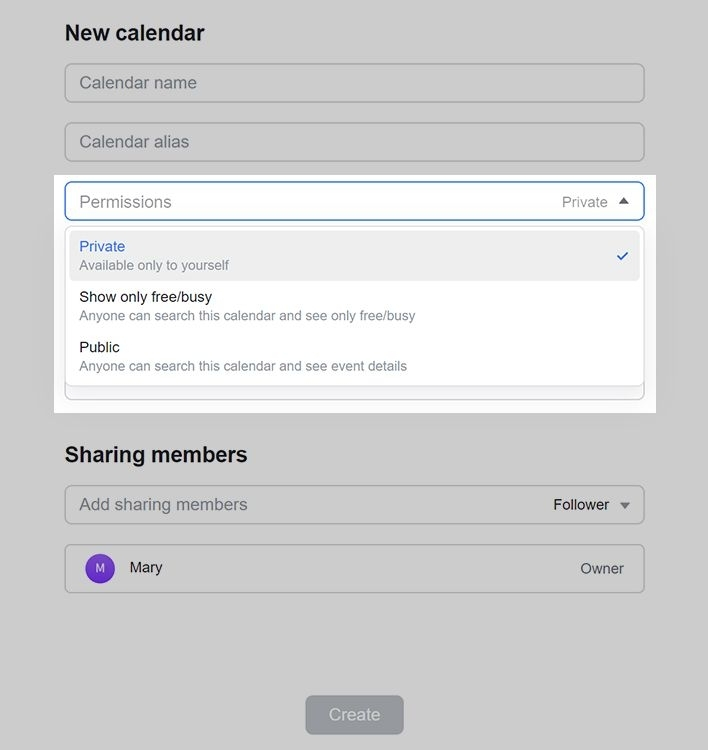708x750 pixels.
Task: Click the partially hidden field below the dropdown list
Action: (x=354, y=393)
